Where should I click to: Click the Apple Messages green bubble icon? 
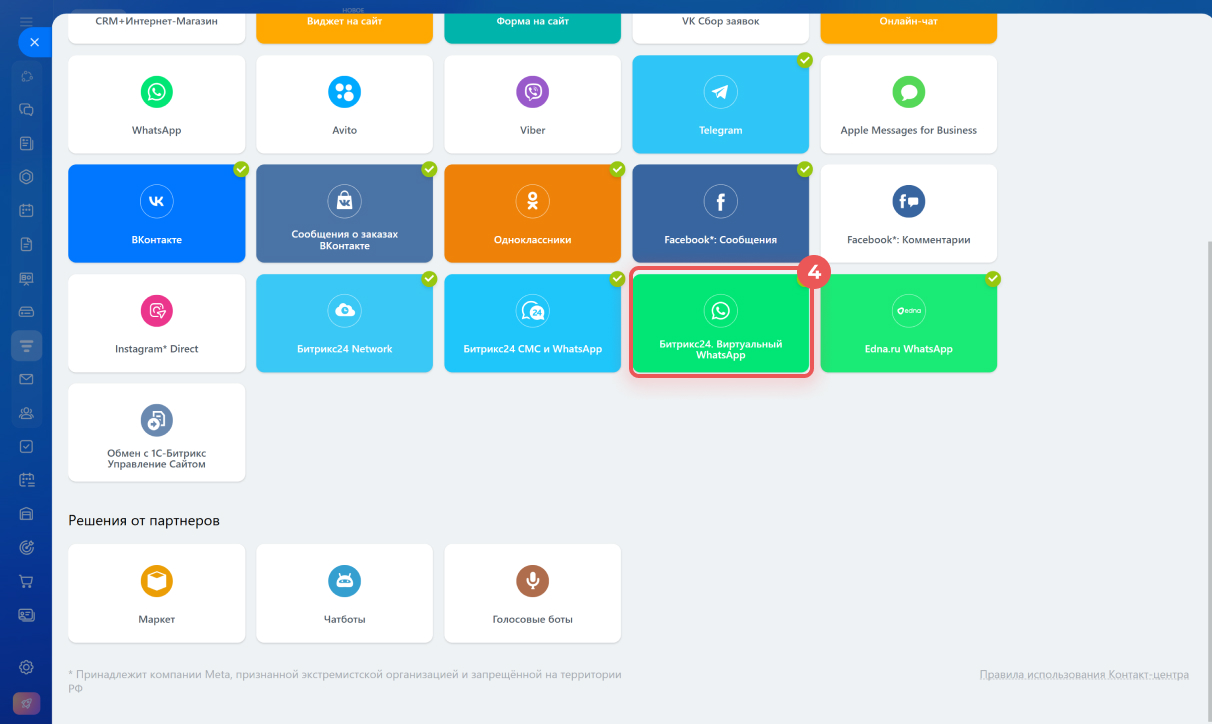[x=909, y=92]
